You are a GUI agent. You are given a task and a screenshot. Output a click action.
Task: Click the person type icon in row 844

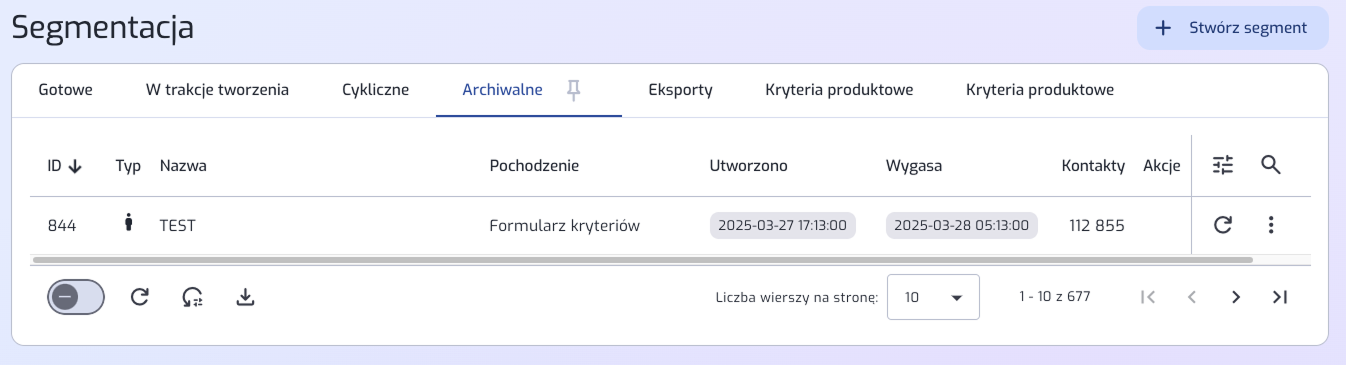point(128,224)
